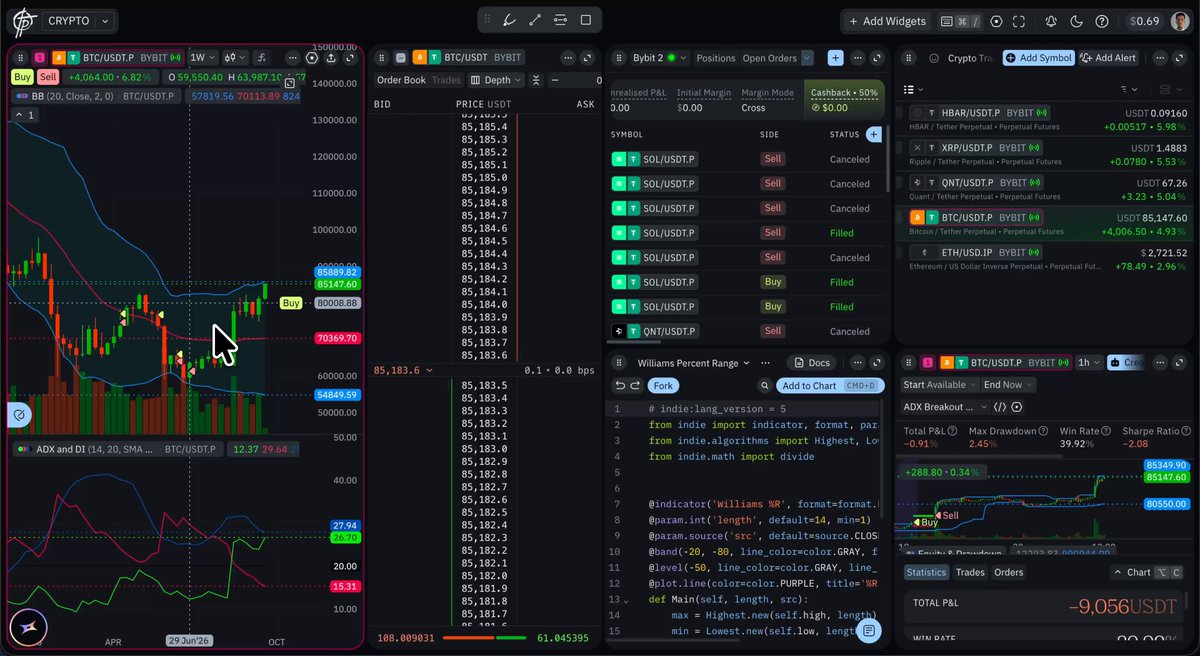
Task: Click the share/export icon on main chart
Action: coord(331,58)
